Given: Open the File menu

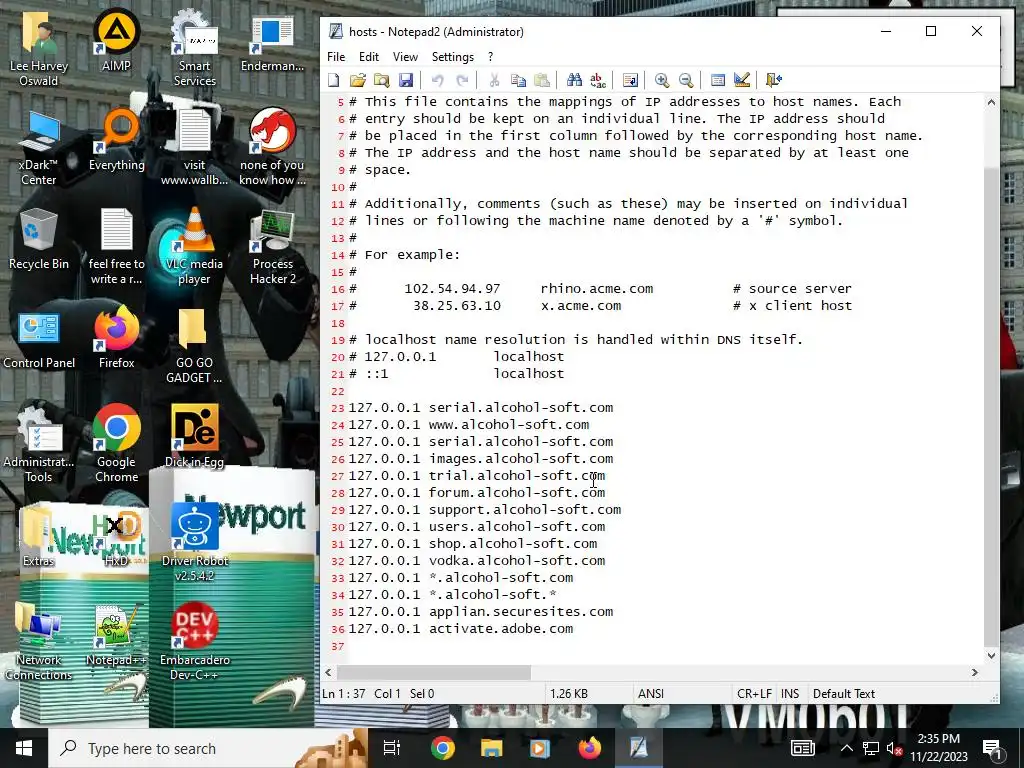Looking at the screenshot, I should (x=336, y=57).
